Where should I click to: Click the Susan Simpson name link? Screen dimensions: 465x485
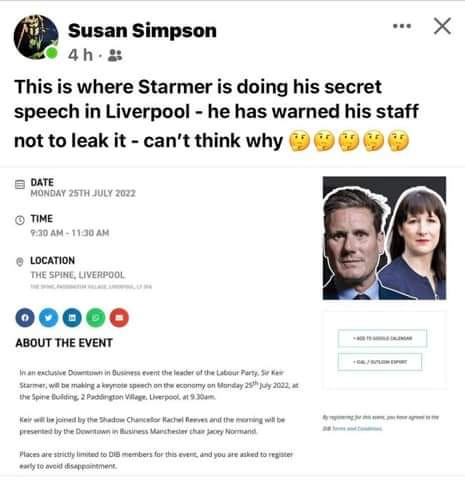coord(142,31)
